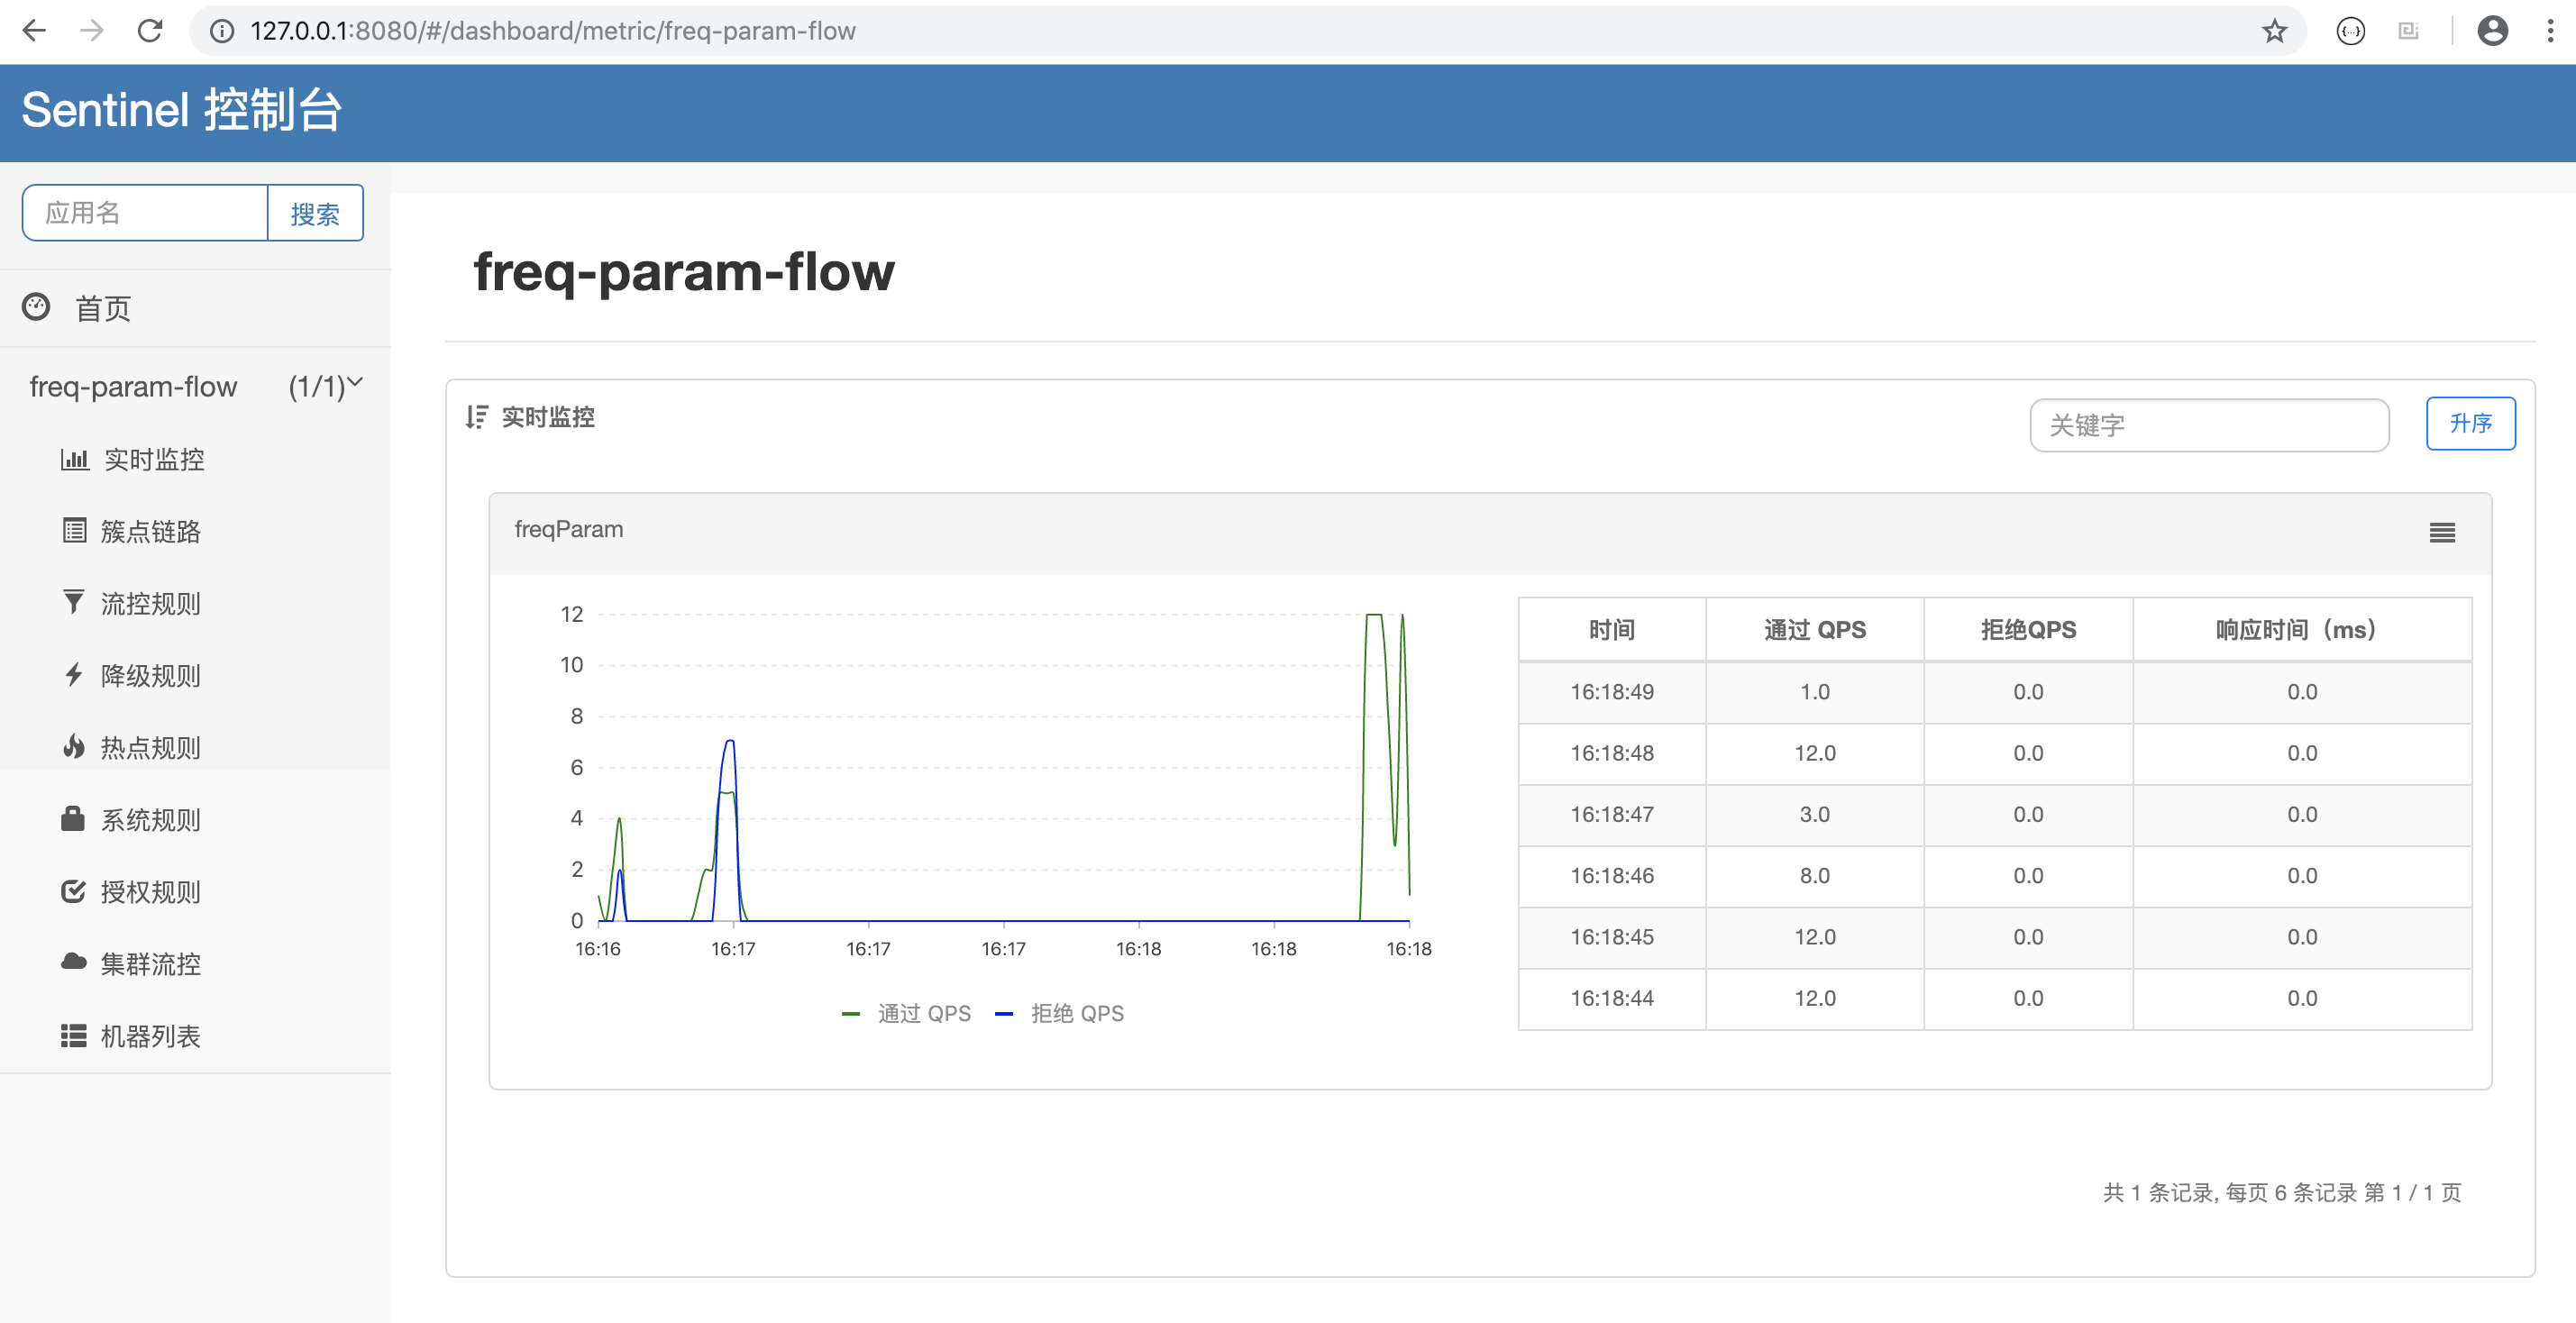The image size is (2576, 1323).
Task: Click the freq-param-flow page heading
Action: (x=684, y=272)
